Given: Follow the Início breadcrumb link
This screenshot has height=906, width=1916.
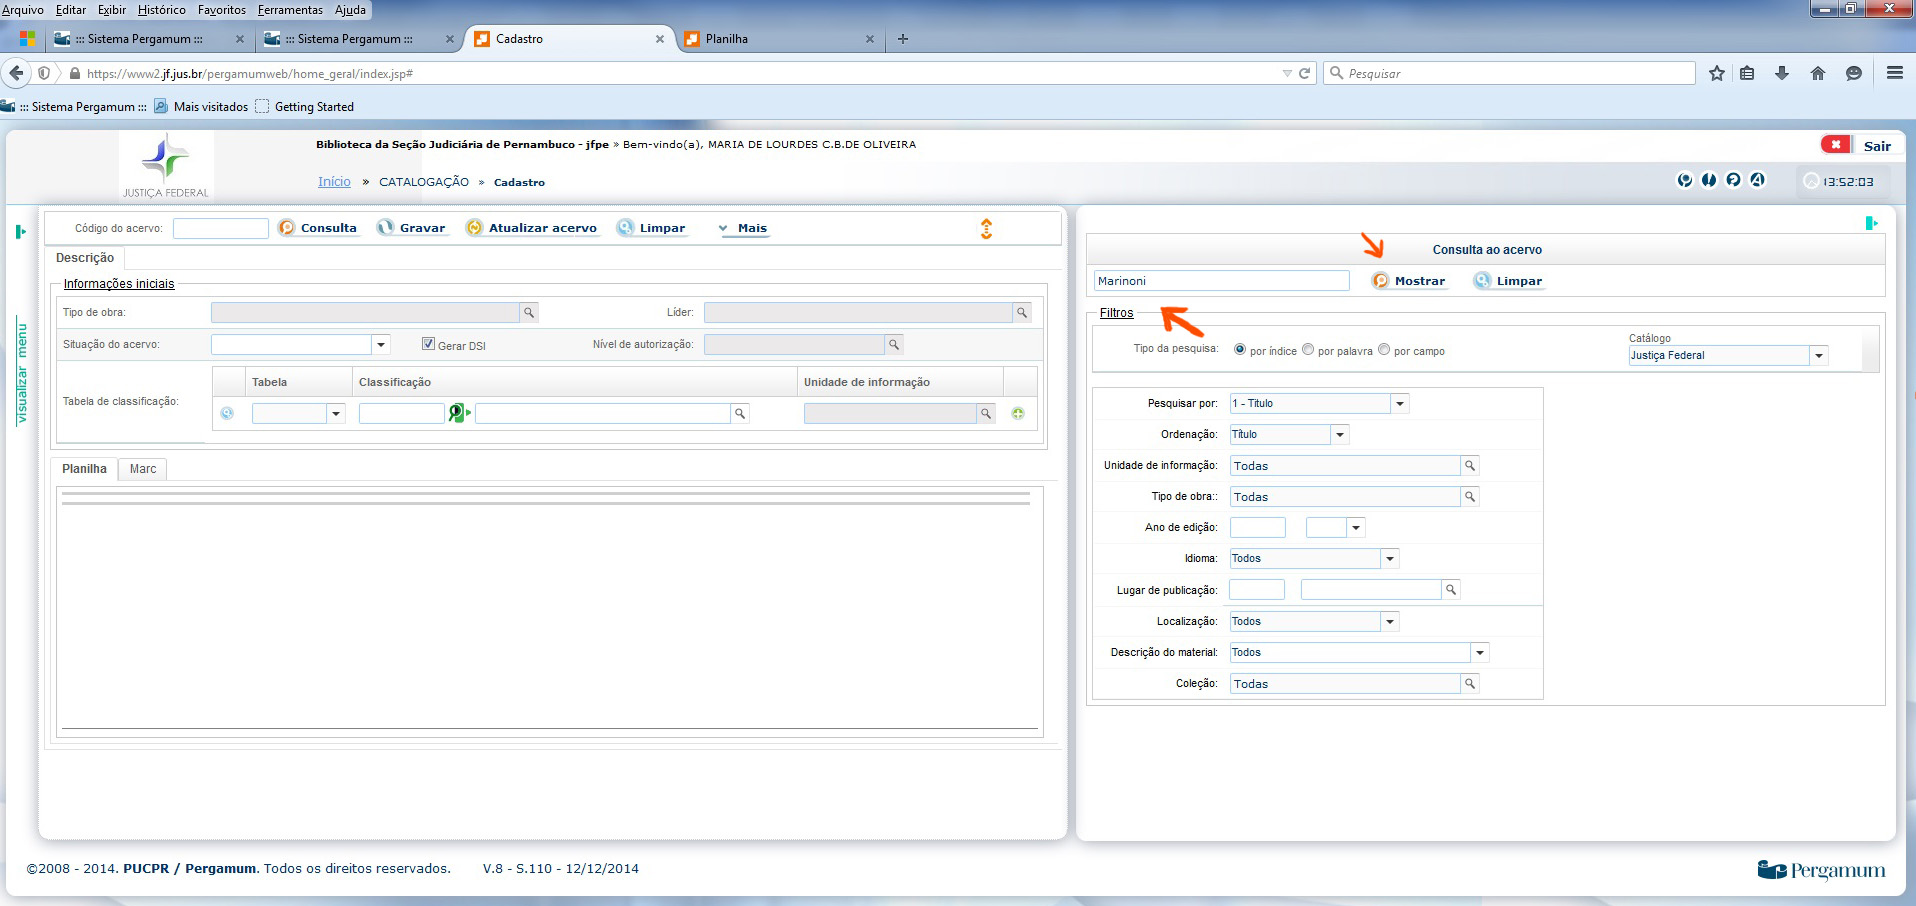Looking at the screenshot, I should pyautogui.click(x=334, y=182).
